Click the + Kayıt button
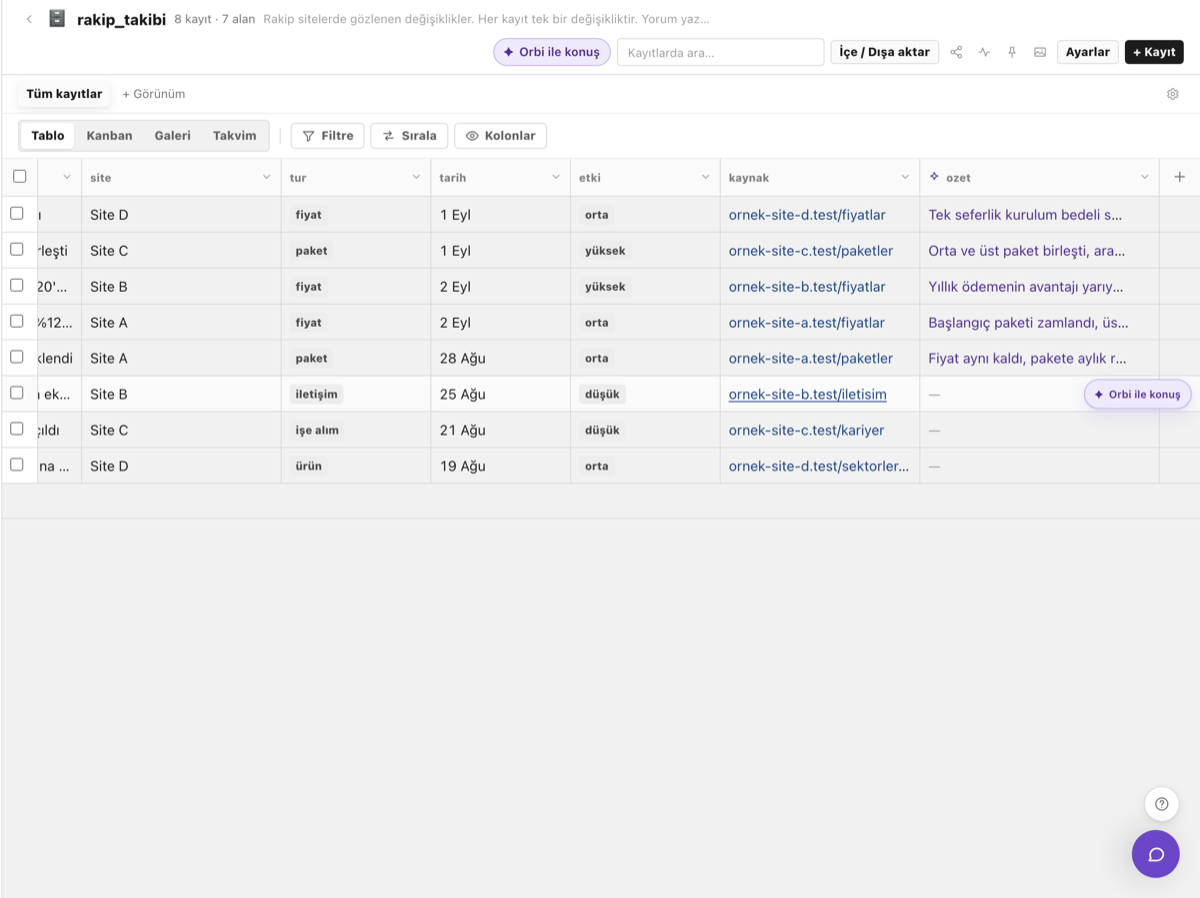This screenshot has width=1200, height=898. click(x=1154, y=52)
